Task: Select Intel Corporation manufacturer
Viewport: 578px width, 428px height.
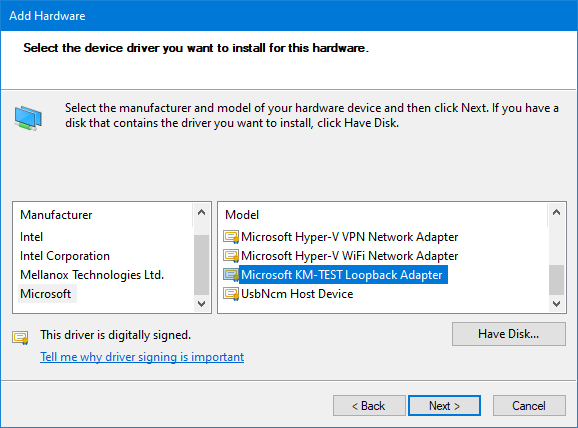Action: click(65, 256)
